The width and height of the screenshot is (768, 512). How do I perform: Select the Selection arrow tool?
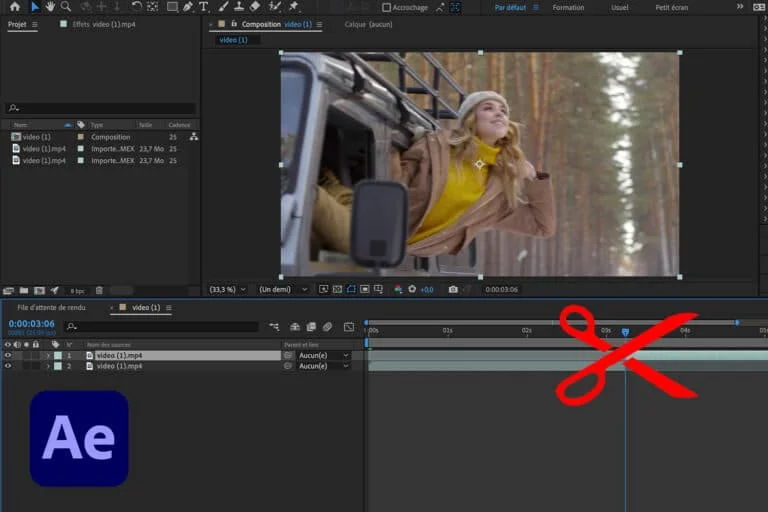coord(35,7)
